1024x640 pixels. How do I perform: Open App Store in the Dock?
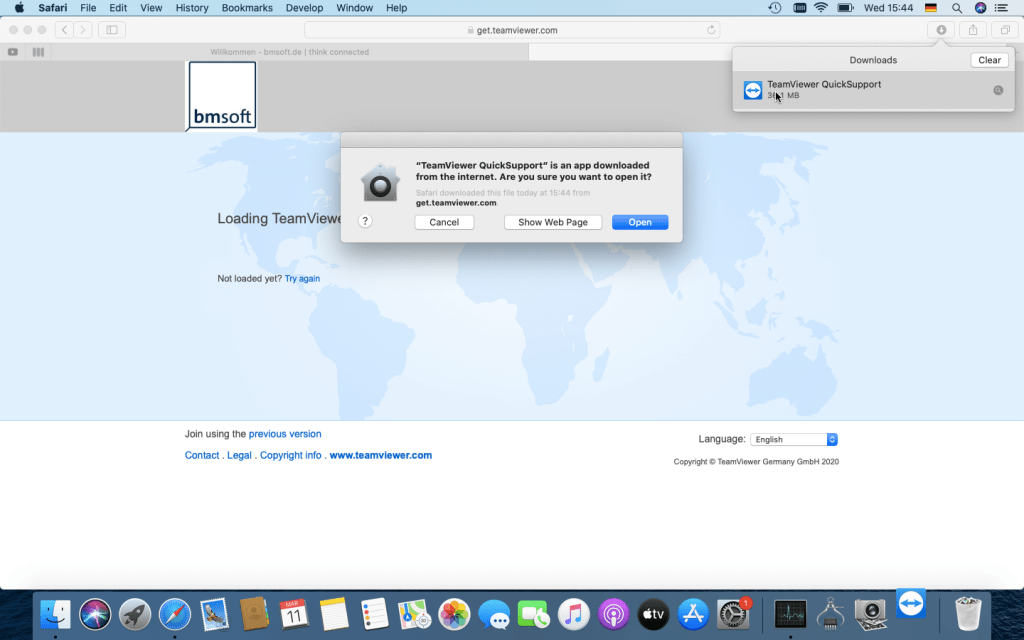[694, 614]
